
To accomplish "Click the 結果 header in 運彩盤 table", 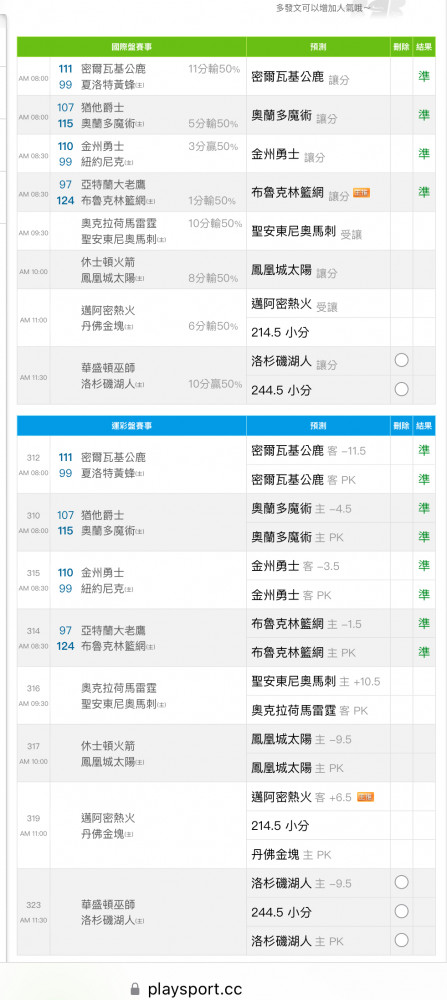I will (424, 425).
